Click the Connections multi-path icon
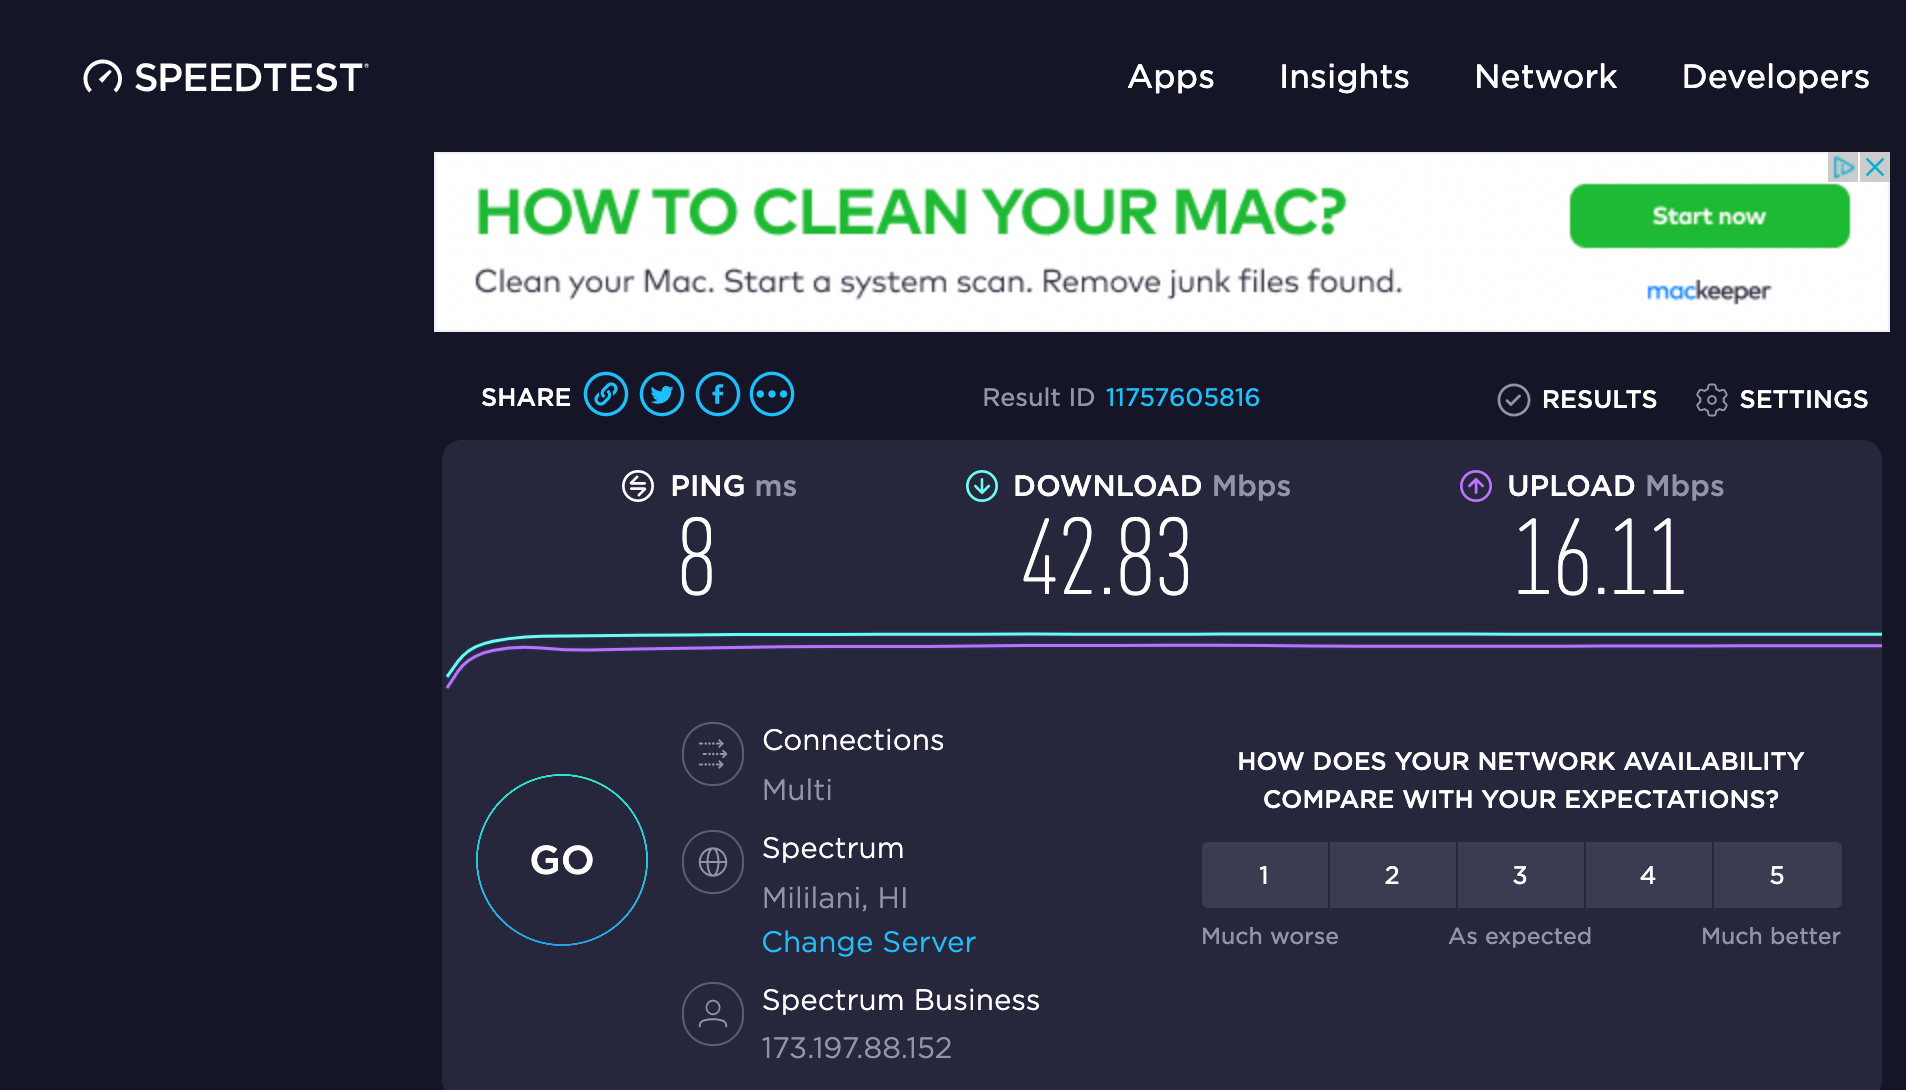Image resolution: width=1906 pixels, height=1090 pixels. click(712, 754)
